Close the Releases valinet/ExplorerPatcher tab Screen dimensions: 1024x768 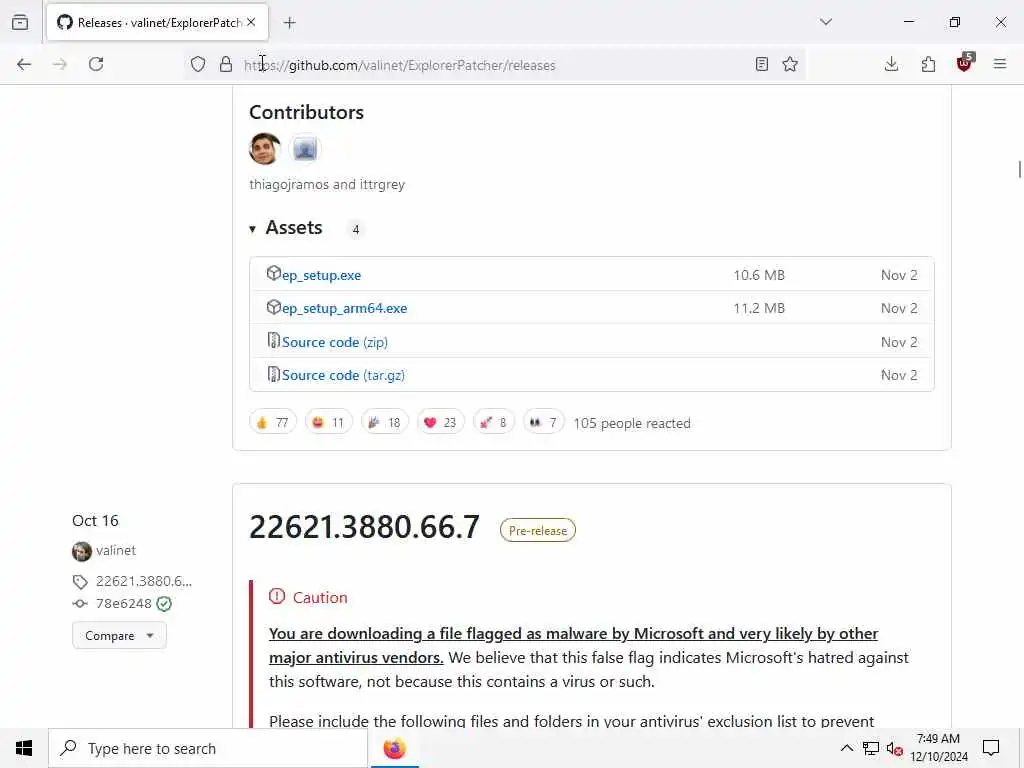point(251,22)
